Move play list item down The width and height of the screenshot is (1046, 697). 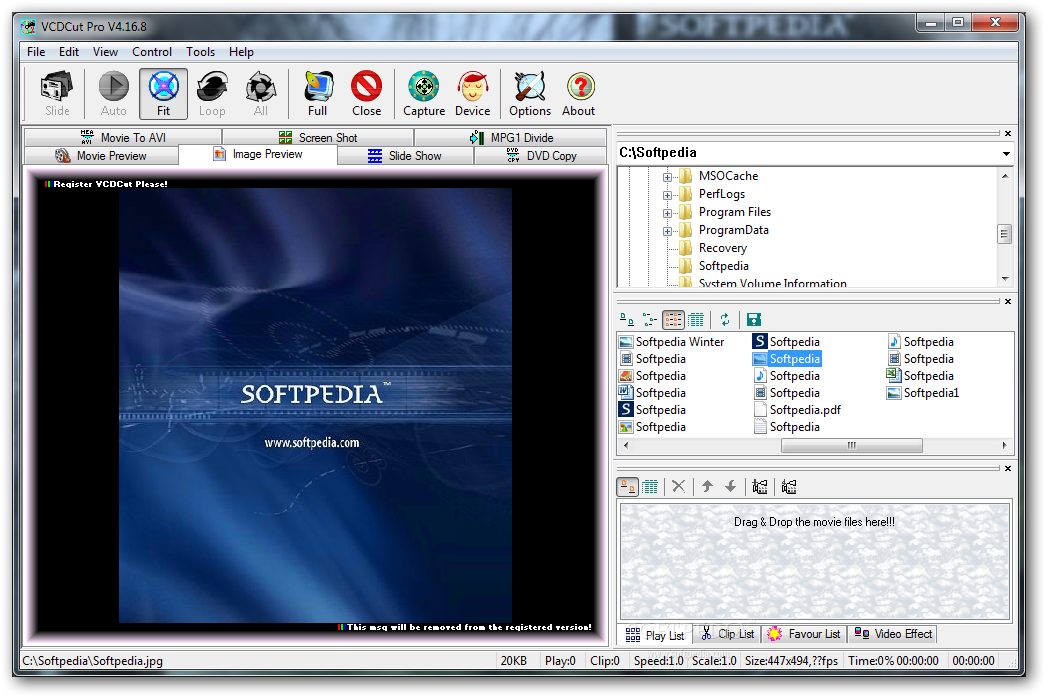pos(730,487)
